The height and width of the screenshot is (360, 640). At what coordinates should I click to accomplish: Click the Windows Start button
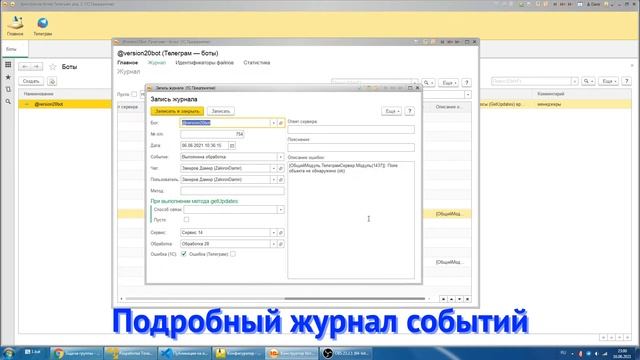point(8,353)
